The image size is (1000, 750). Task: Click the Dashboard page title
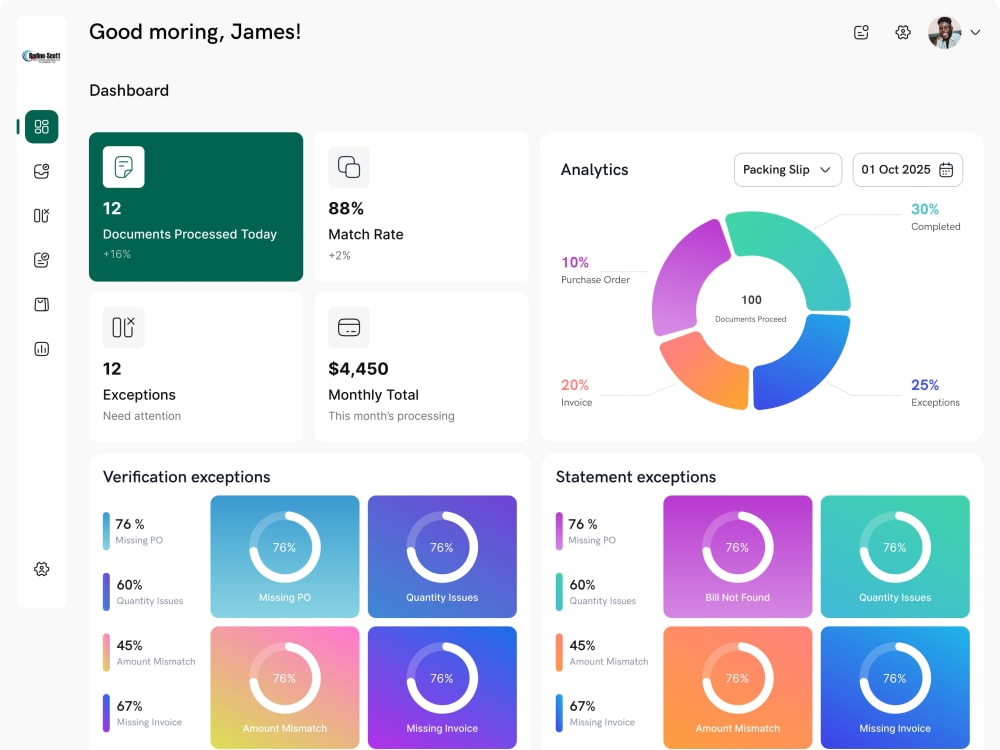[x=129, y=91]
